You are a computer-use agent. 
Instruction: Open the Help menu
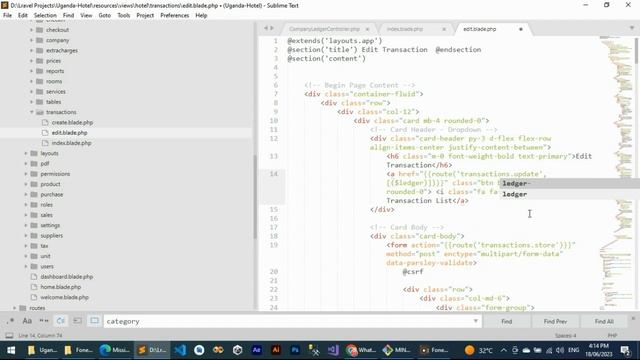tap(201, 15)
